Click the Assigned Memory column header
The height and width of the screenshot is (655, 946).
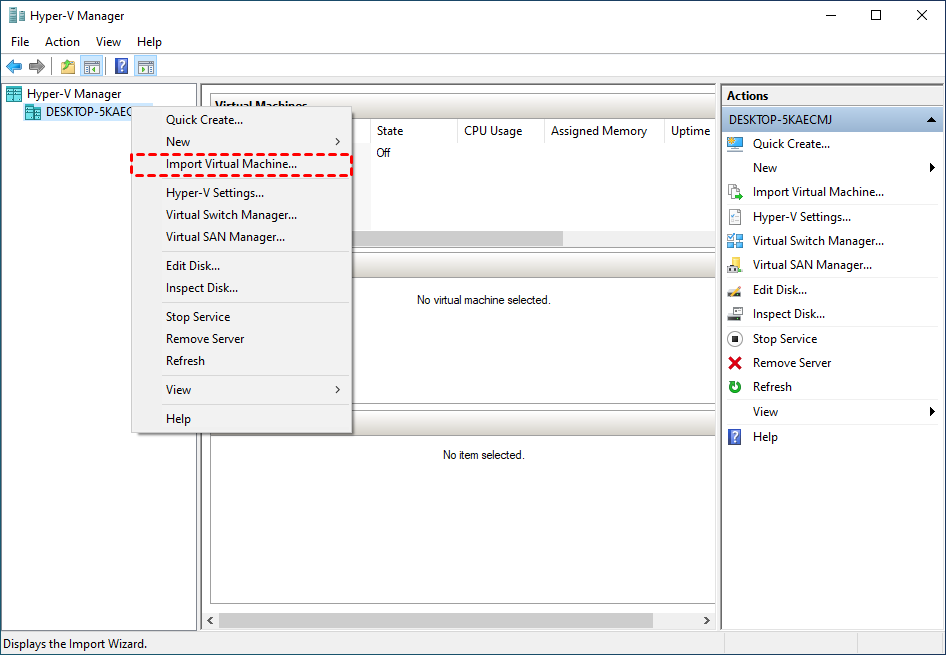(x=604, y=131)
